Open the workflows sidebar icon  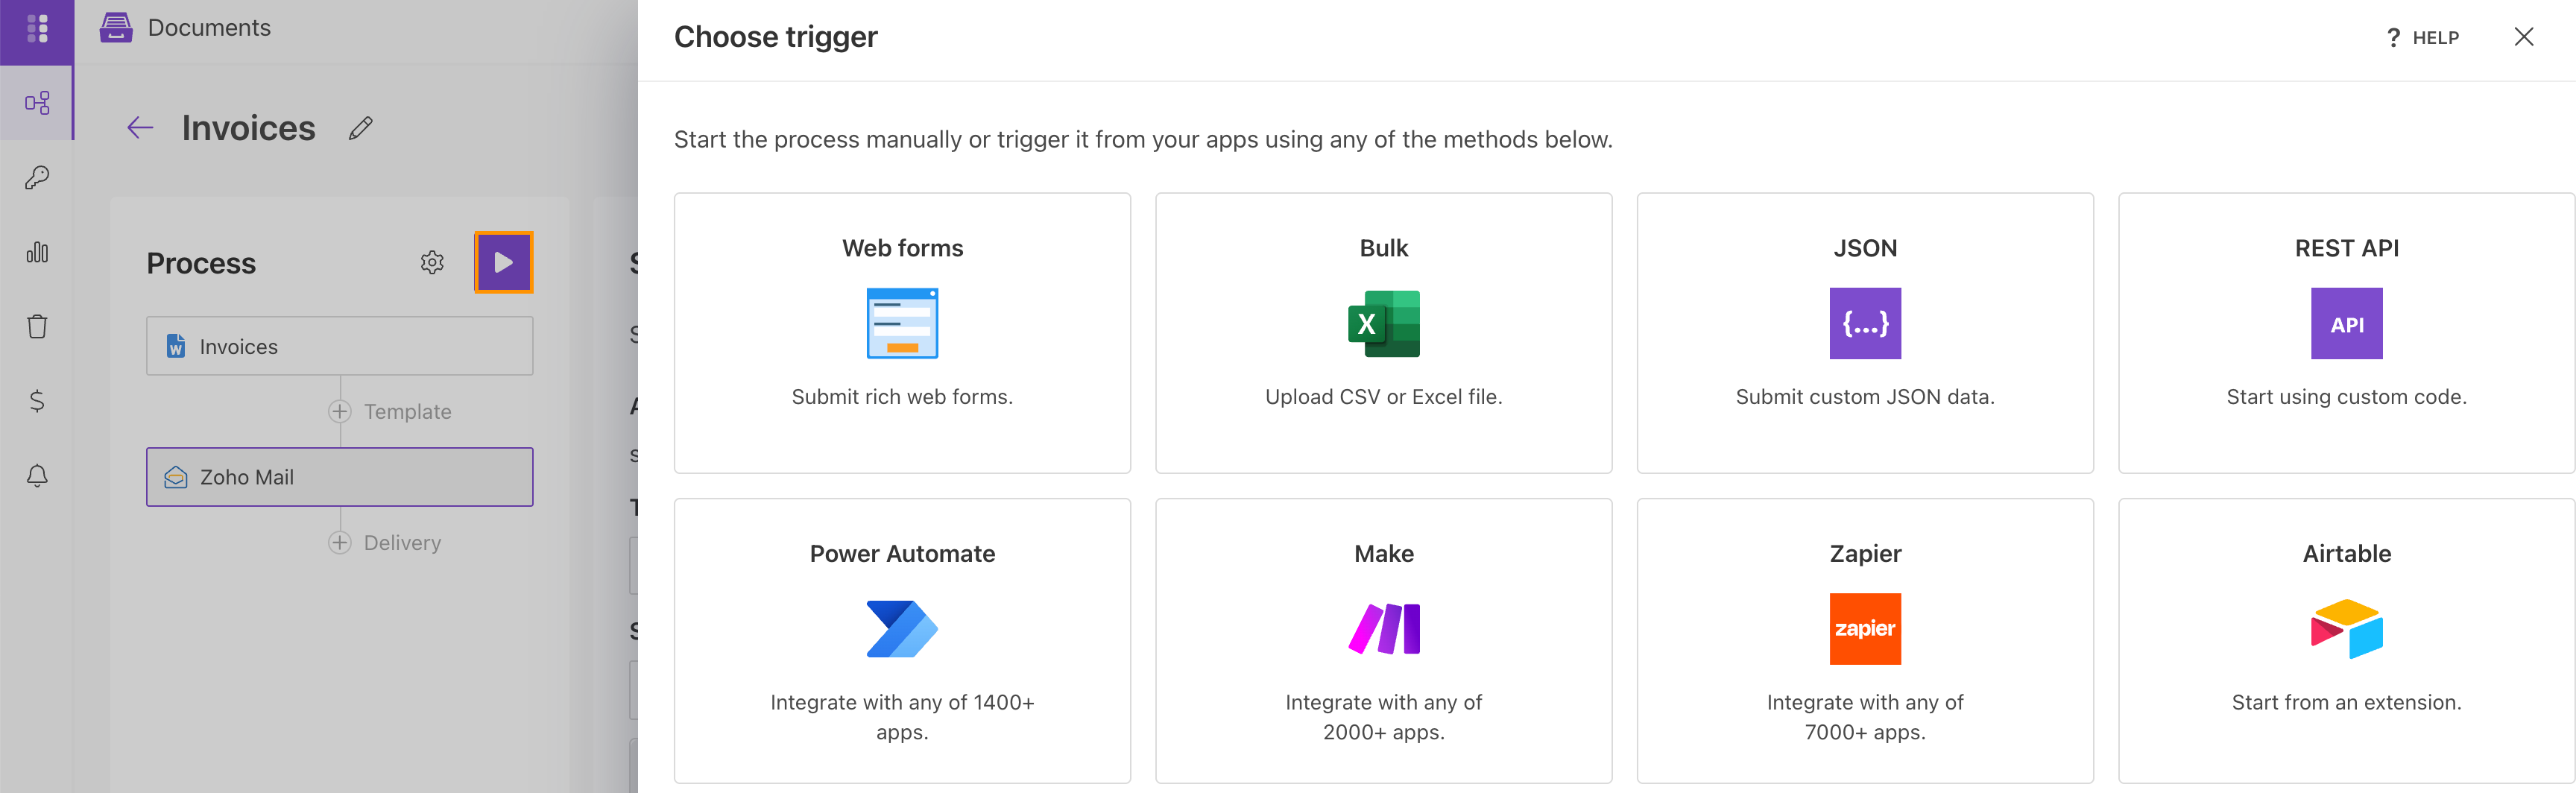pos(37,103)
